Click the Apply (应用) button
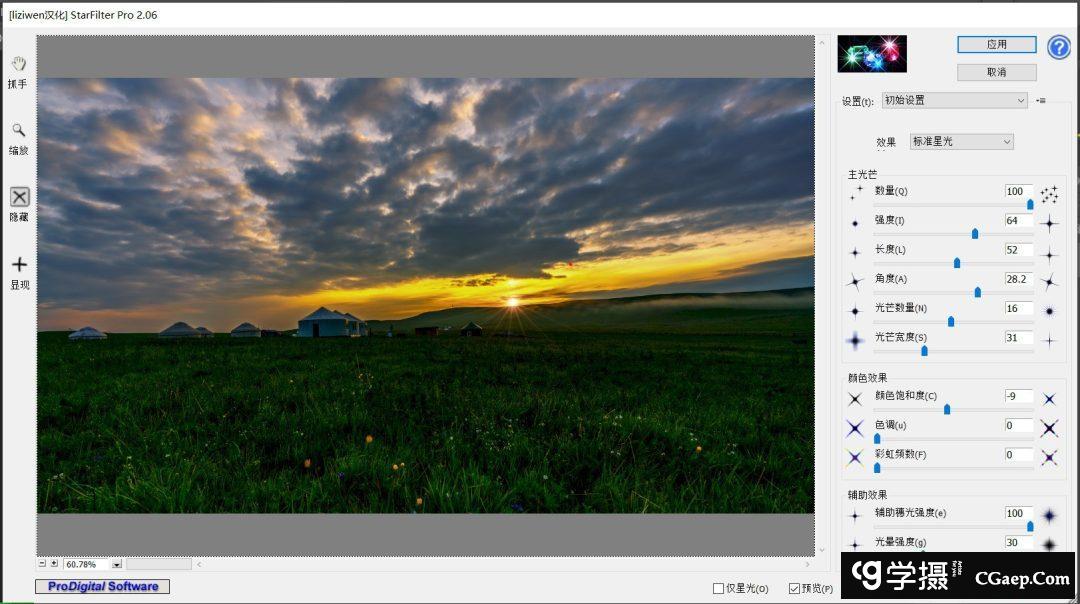Image resolution: width=1080 pixels, height=604 pixels. coord(996,45)
